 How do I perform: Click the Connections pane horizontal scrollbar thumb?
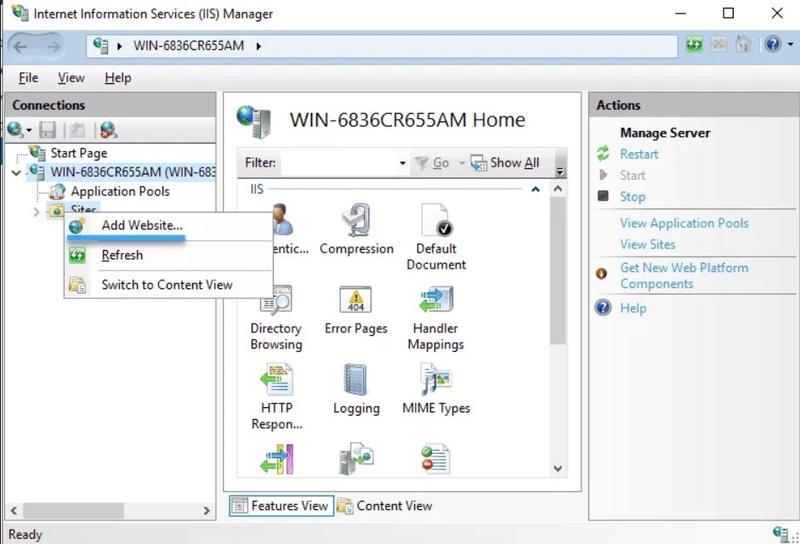73,510
